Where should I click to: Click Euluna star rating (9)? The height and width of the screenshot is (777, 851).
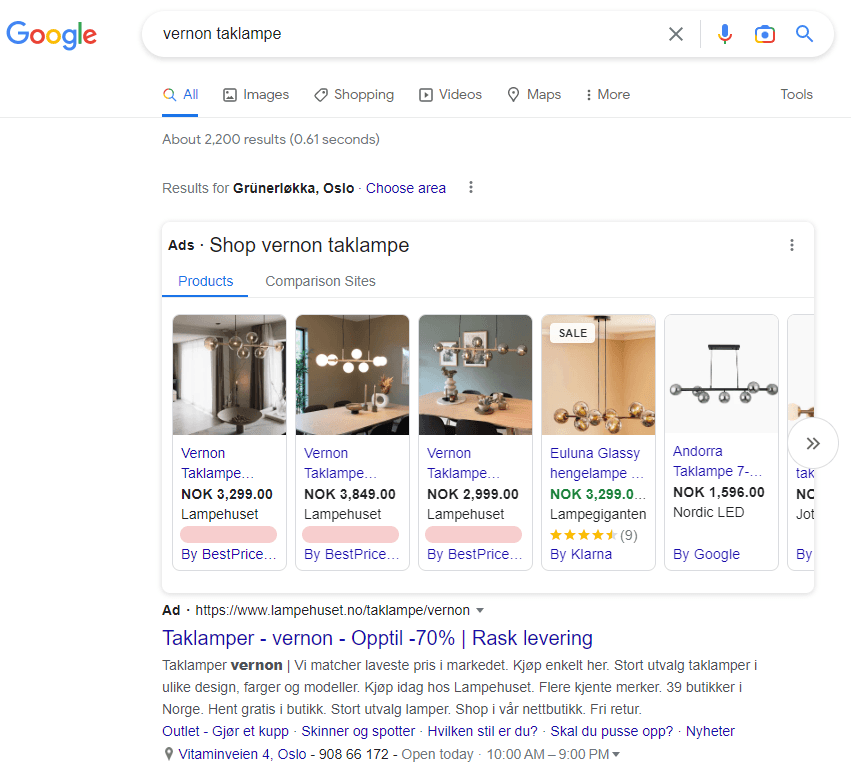click(x=594, y=536)
